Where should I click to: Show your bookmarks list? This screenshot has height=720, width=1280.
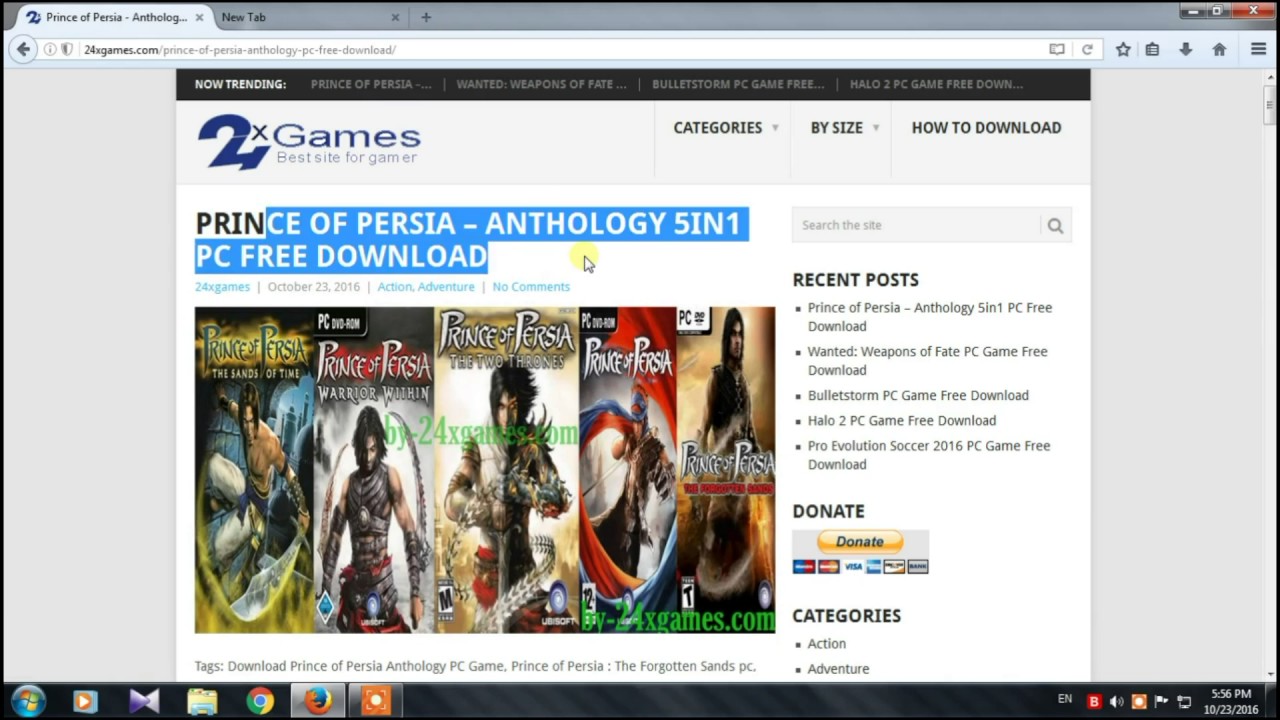point(1152,49)
